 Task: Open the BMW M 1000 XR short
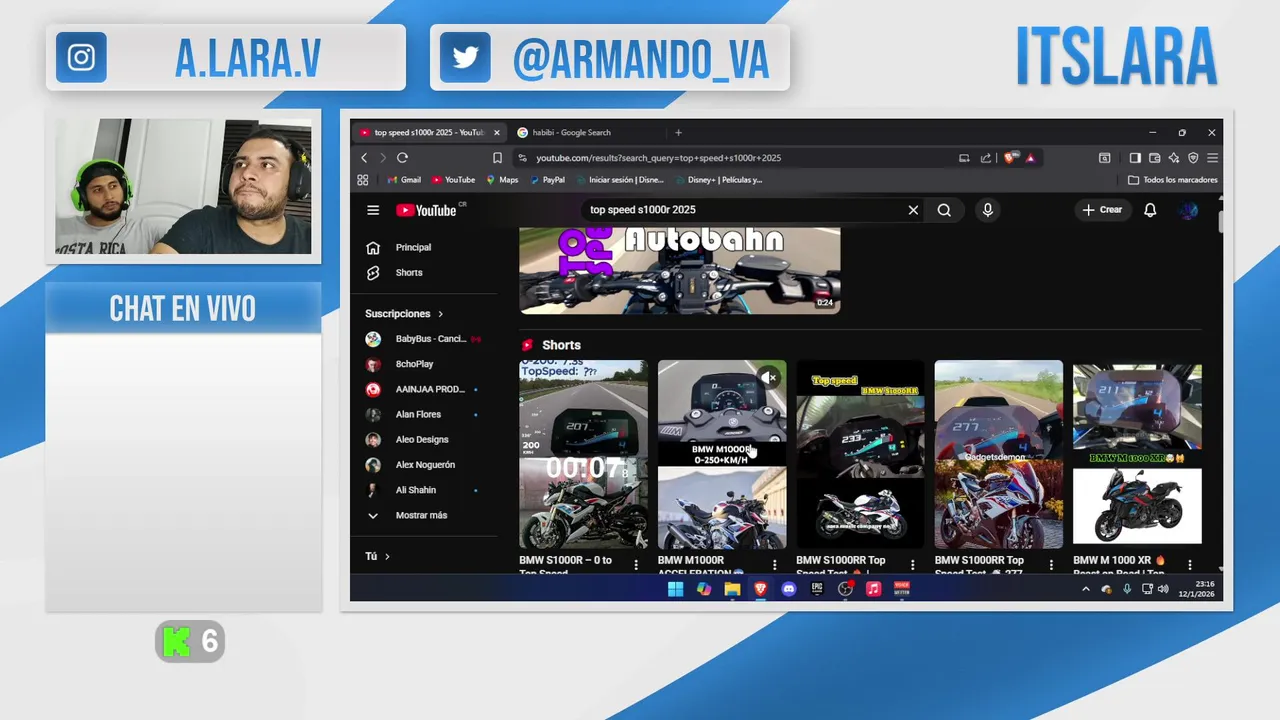click(1137, 454)
